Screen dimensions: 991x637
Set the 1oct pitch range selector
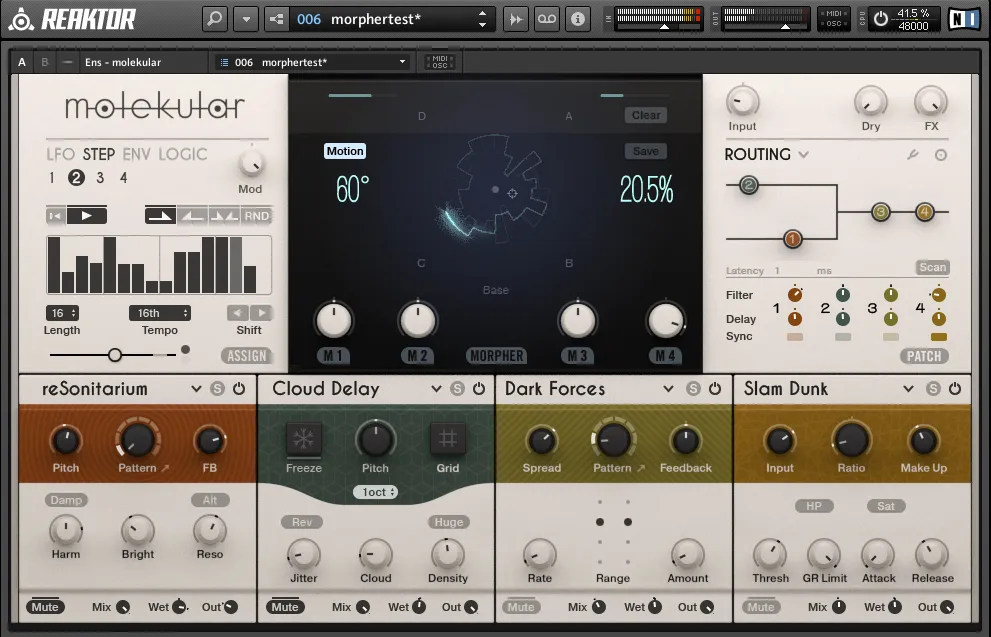375,492
